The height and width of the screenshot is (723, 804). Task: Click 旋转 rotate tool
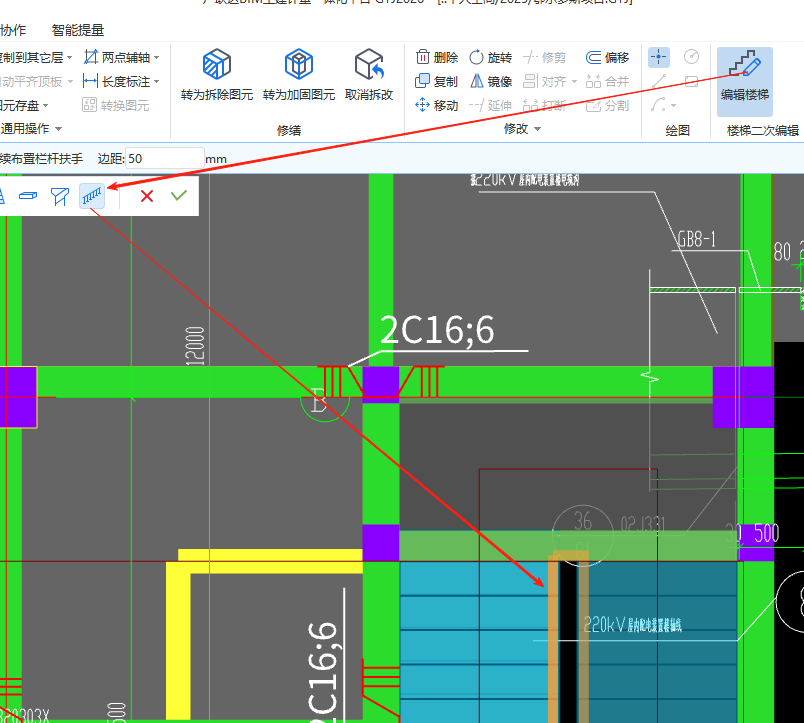pos(491,57)
